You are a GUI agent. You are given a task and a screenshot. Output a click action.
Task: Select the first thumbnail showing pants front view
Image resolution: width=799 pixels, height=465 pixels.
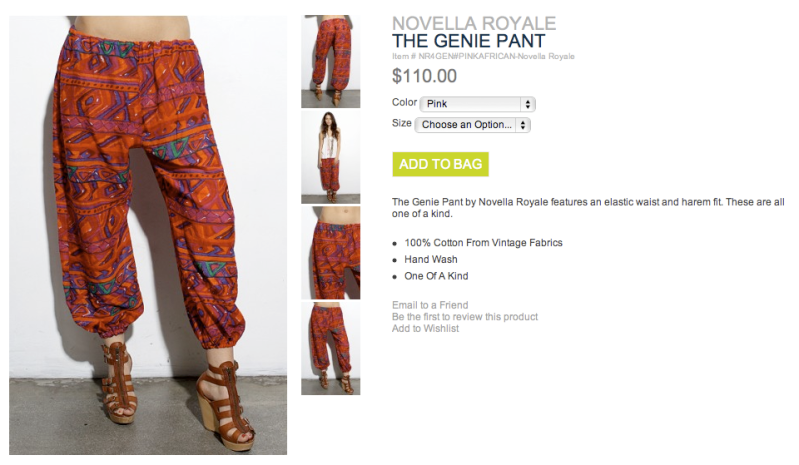330,61
